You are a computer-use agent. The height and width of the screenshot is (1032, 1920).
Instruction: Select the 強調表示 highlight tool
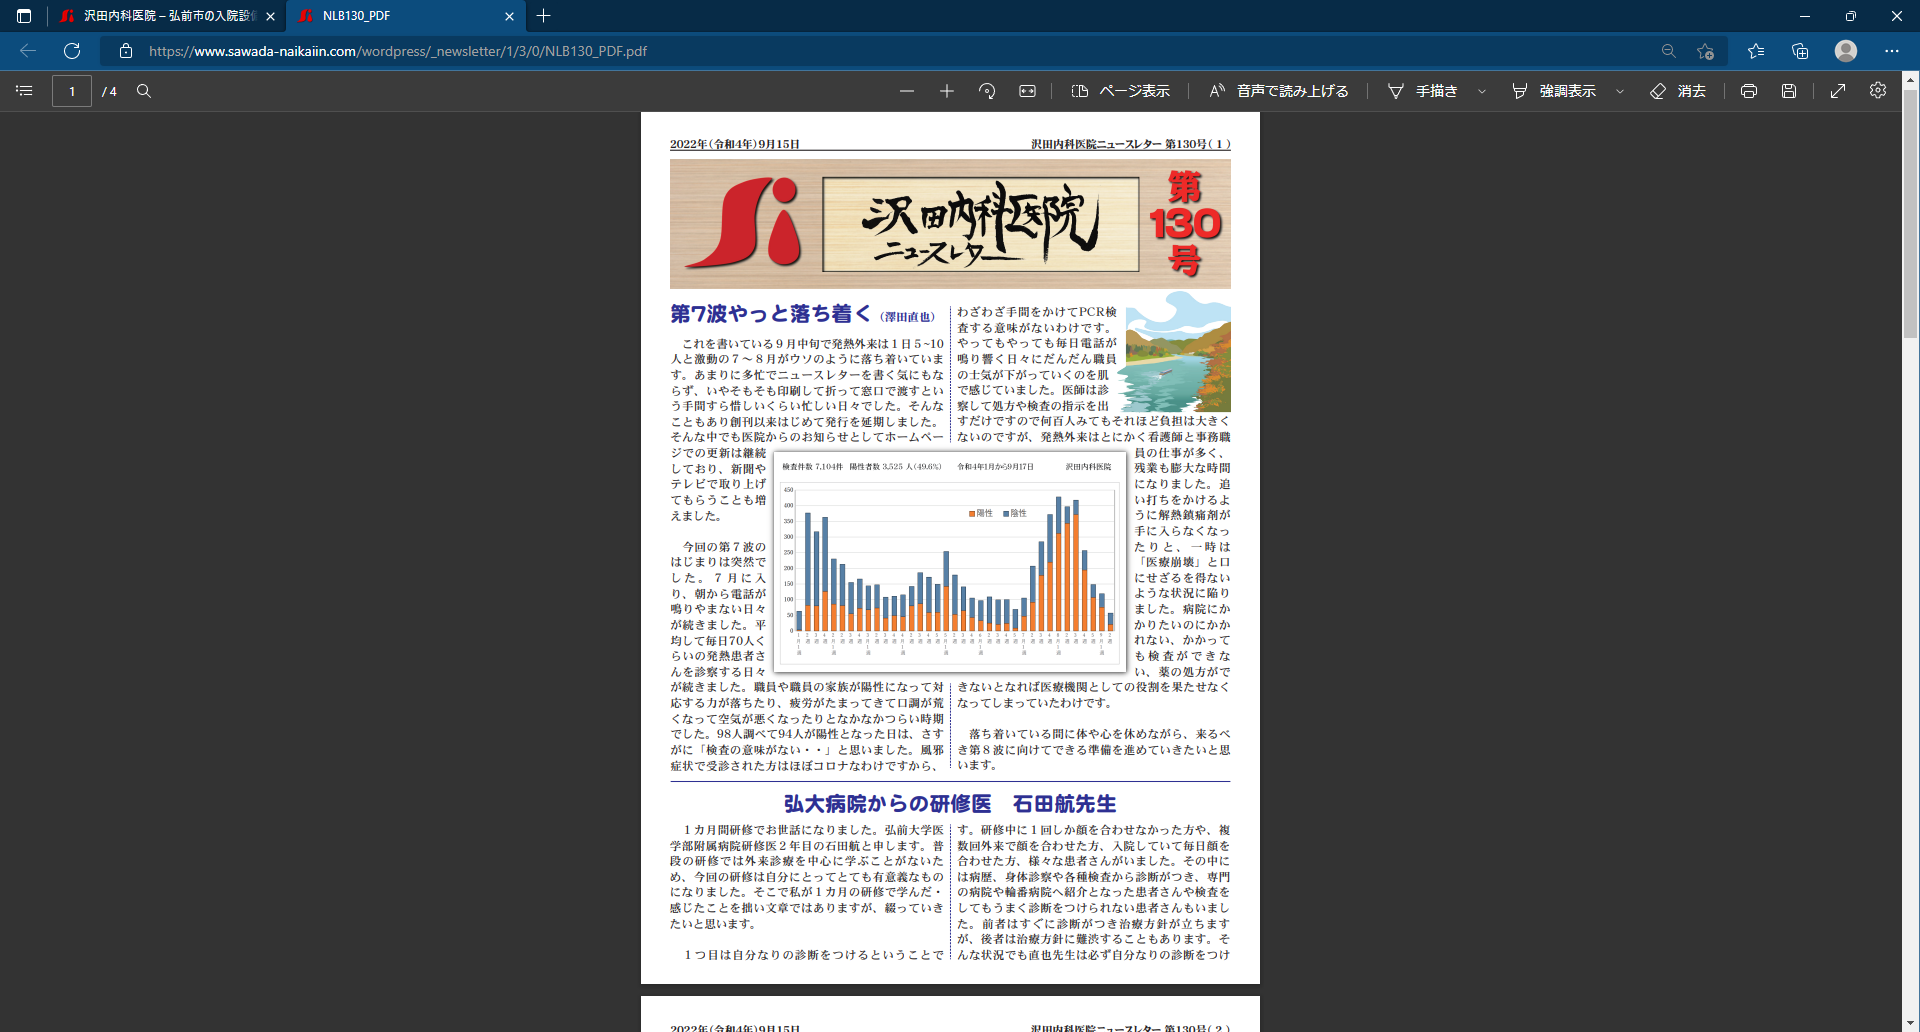coord(1554,91)
